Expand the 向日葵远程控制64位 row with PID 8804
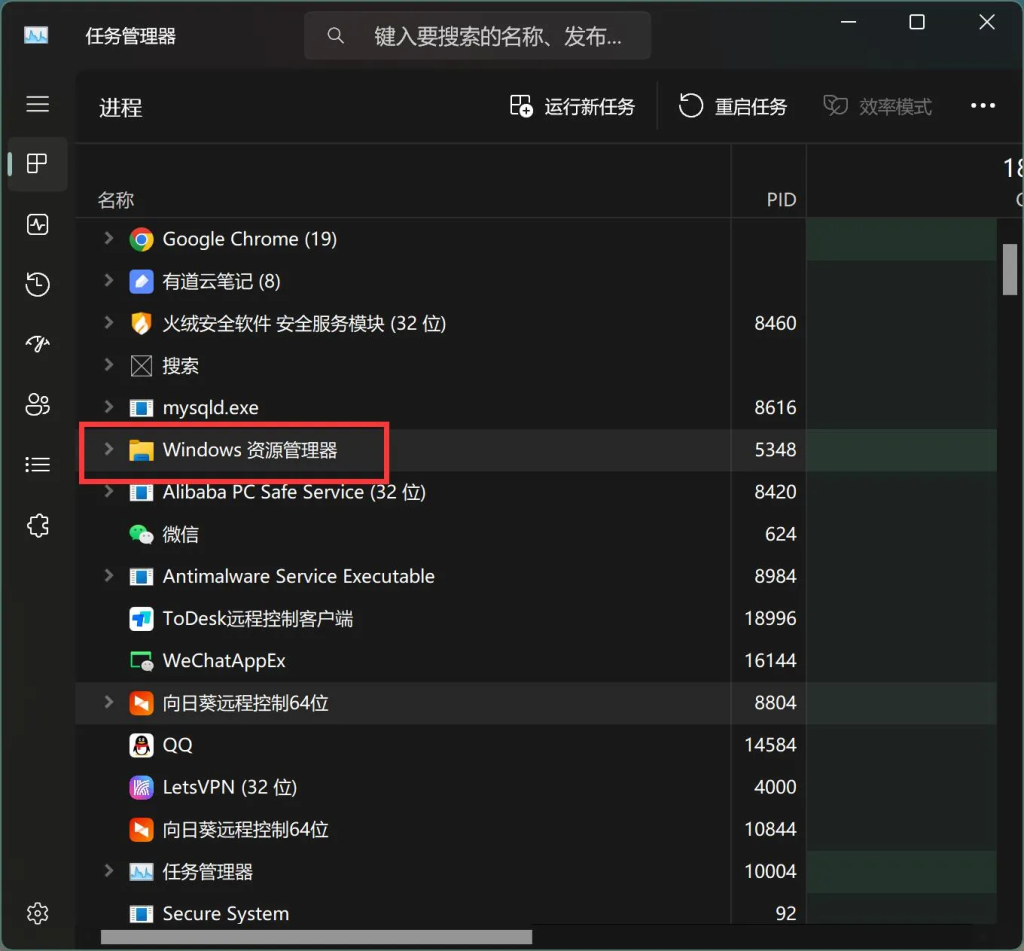Screen dimensions: 1024x951 click(108, 702)
